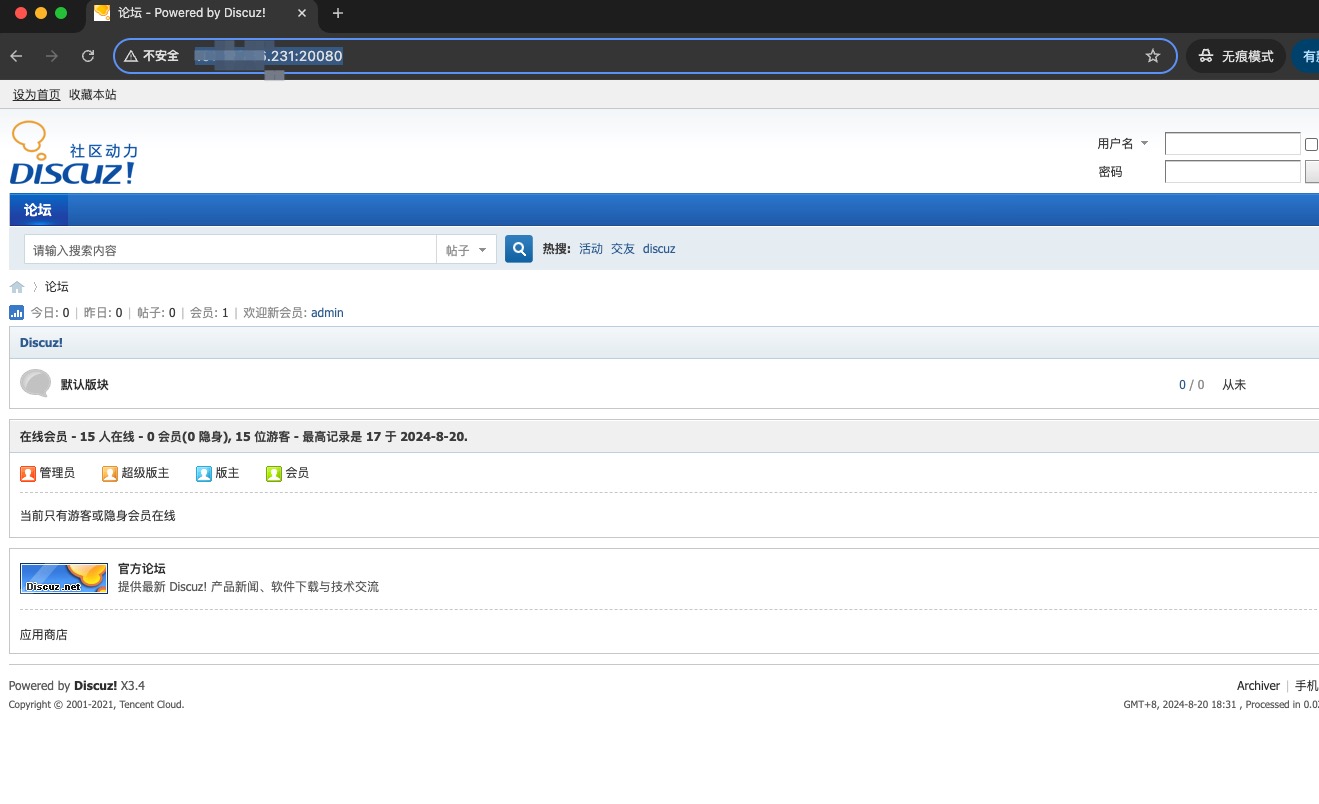1319x804 pixels.
Task: Open a new browser tab
Action: (337, 13)
